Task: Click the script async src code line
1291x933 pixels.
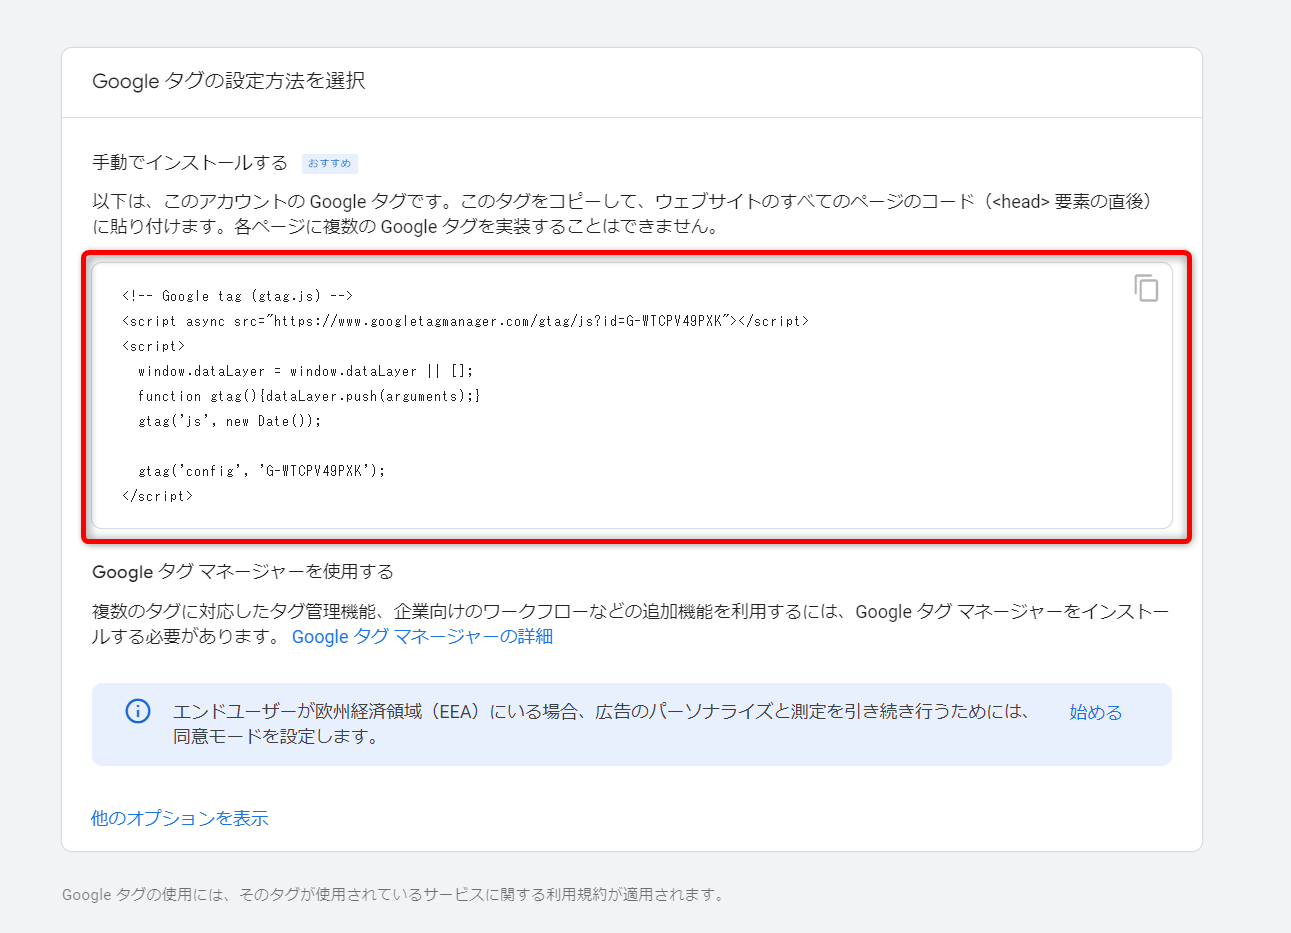Action: (x=465, y=321)
